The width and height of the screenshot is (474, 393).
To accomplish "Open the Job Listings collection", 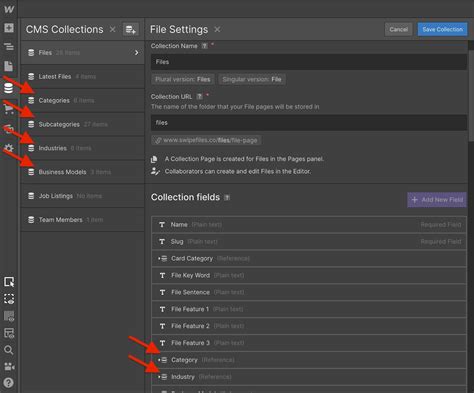I will click(82, 196).
